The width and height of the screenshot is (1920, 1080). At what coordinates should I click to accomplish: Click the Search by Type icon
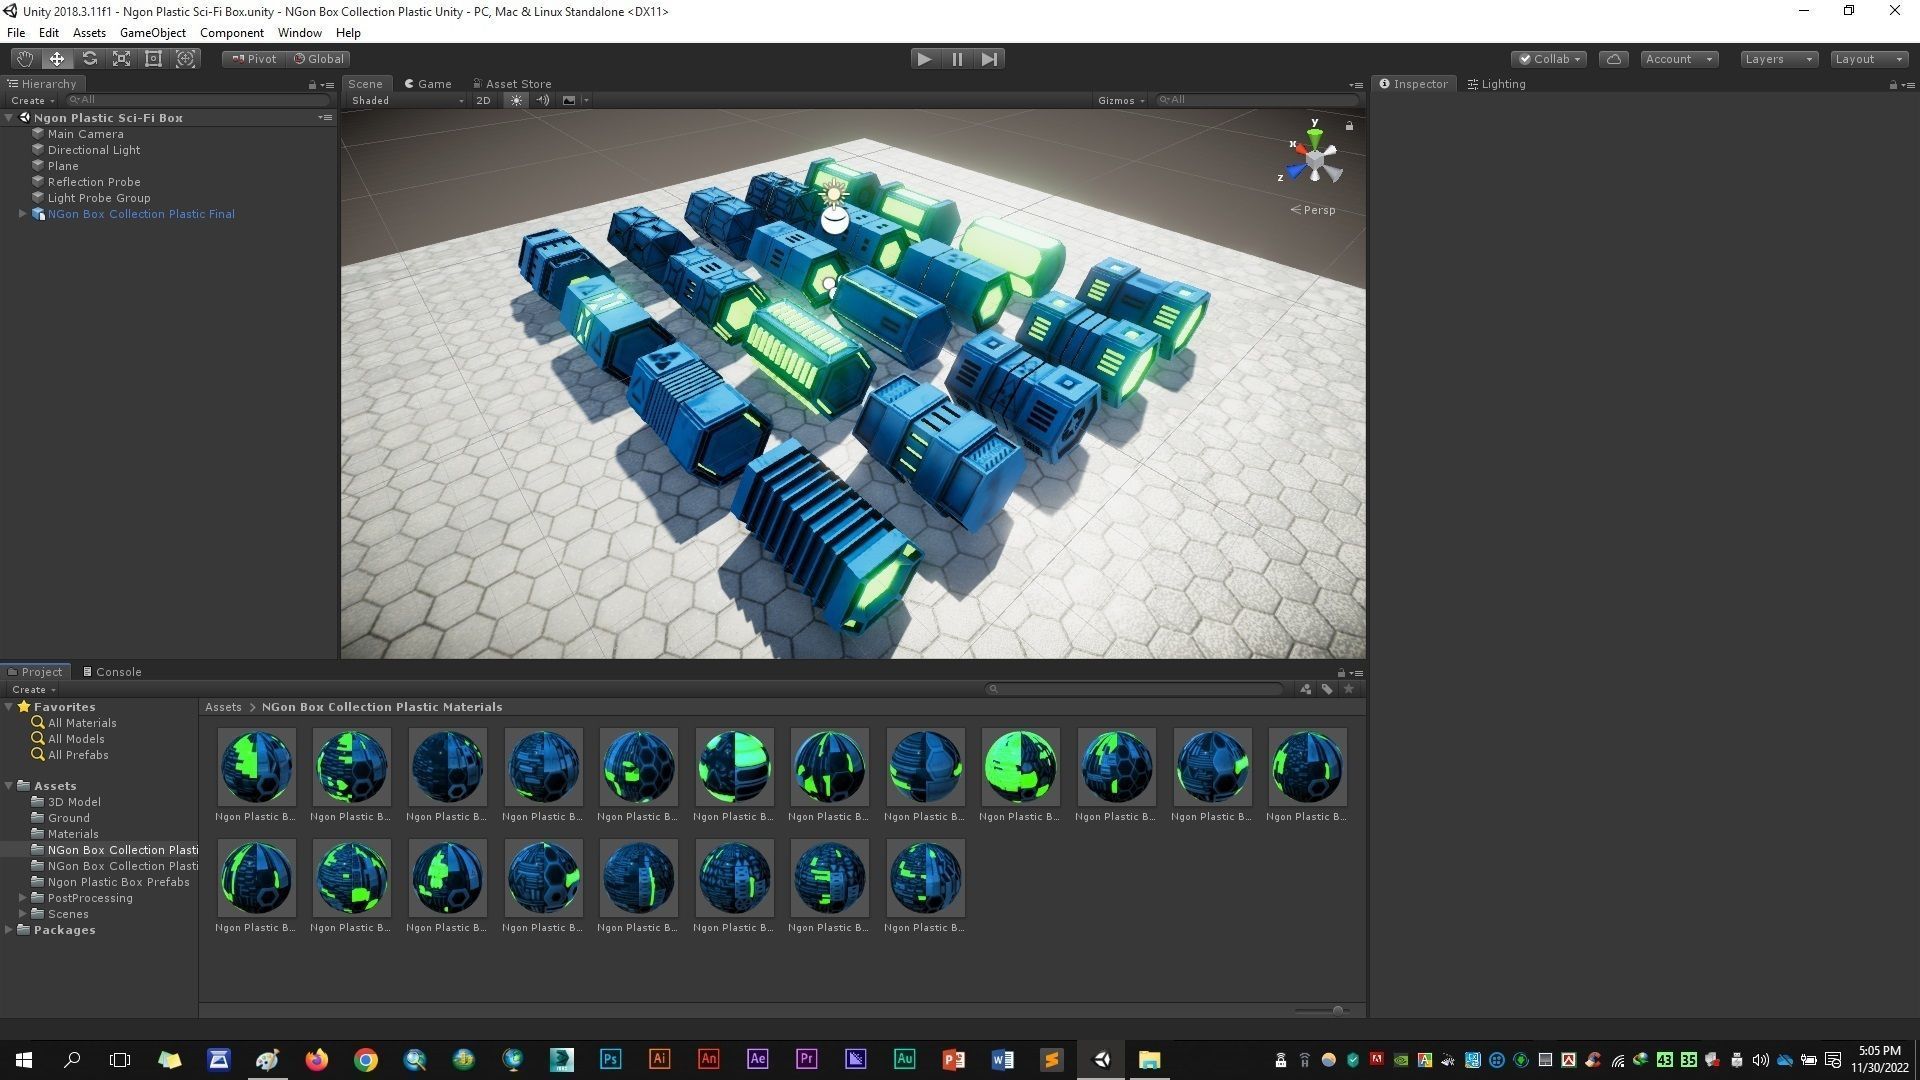tap(1306, 689)
